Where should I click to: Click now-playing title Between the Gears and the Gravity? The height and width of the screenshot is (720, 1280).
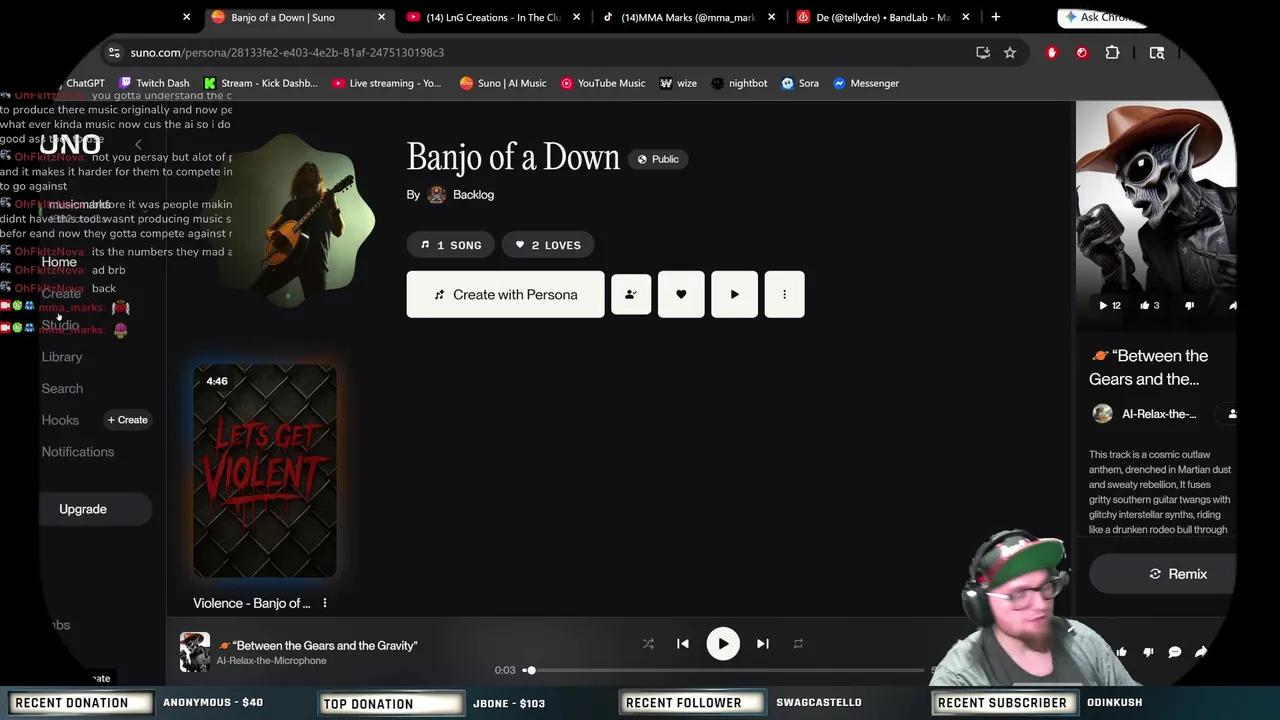(x=318, y=646)
